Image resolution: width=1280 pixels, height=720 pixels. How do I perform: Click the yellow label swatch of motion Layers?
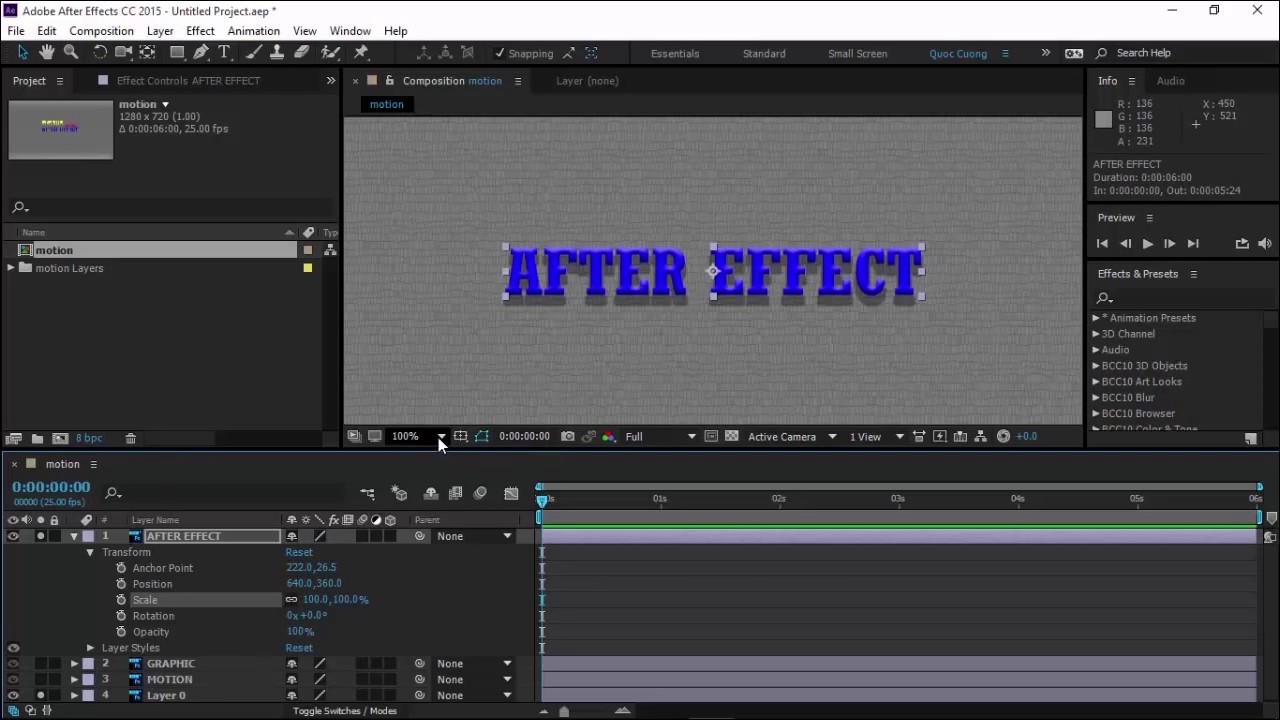point(308,268)
